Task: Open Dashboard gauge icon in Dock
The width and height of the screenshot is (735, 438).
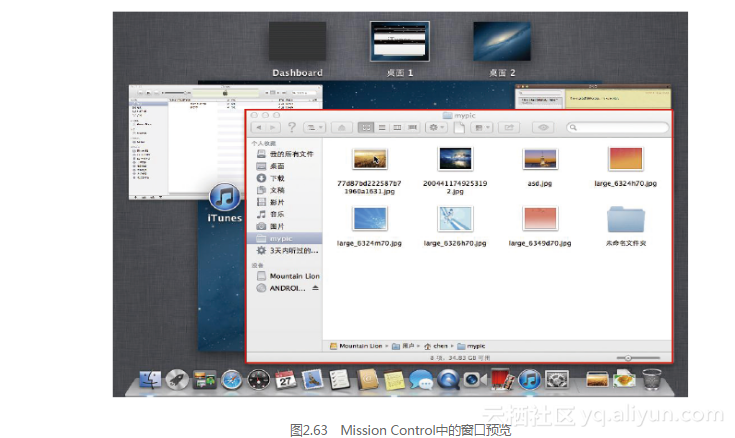Action: coord(259,380)
